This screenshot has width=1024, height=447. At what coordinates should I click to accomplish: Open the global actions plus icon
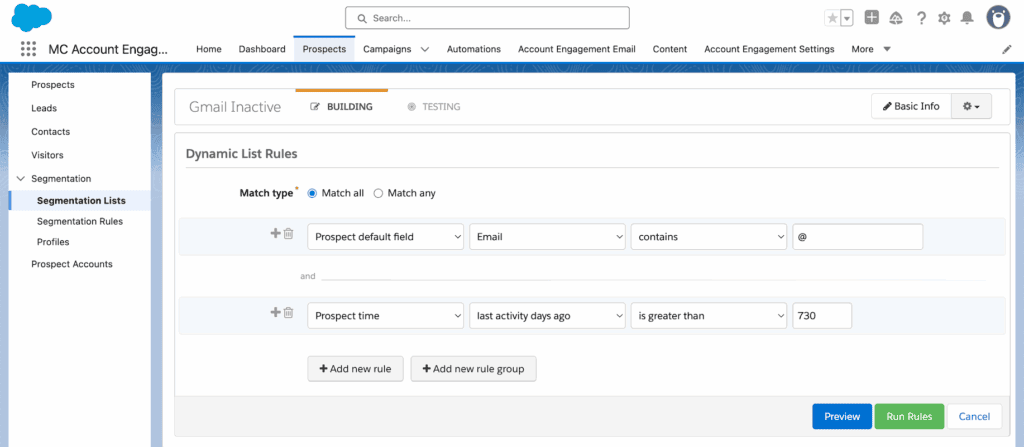(872, 18)
